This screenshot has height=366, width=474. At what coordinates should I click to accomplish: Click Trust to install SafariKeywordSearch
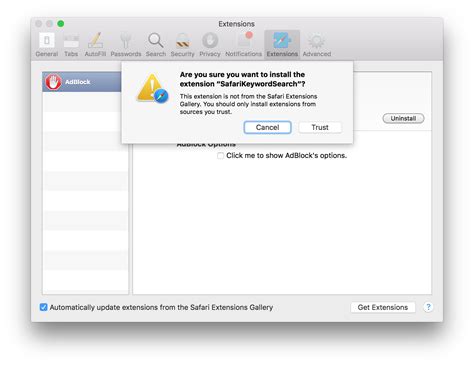point(320,127)
